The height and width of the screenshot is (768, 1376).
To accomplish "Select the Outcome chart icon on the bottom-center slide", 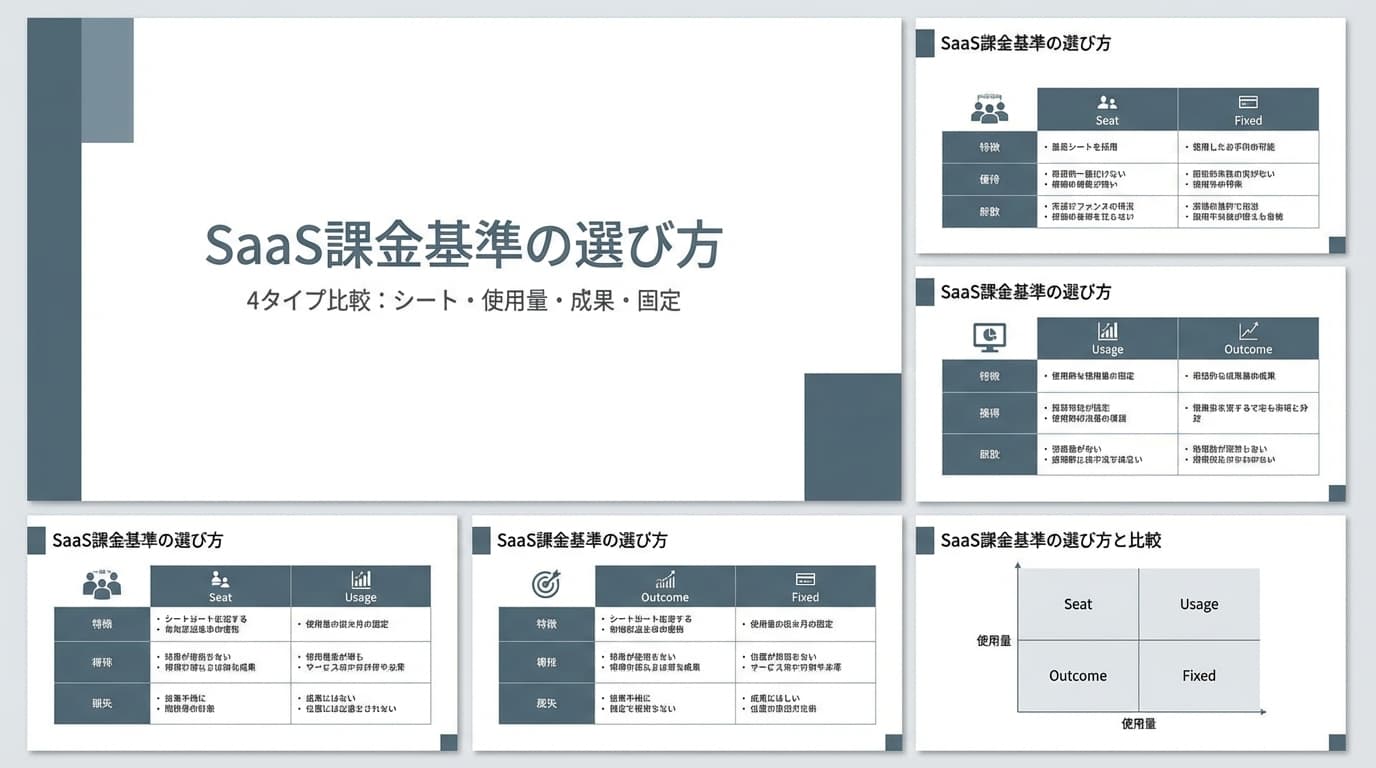I will [x=666, y=580].
